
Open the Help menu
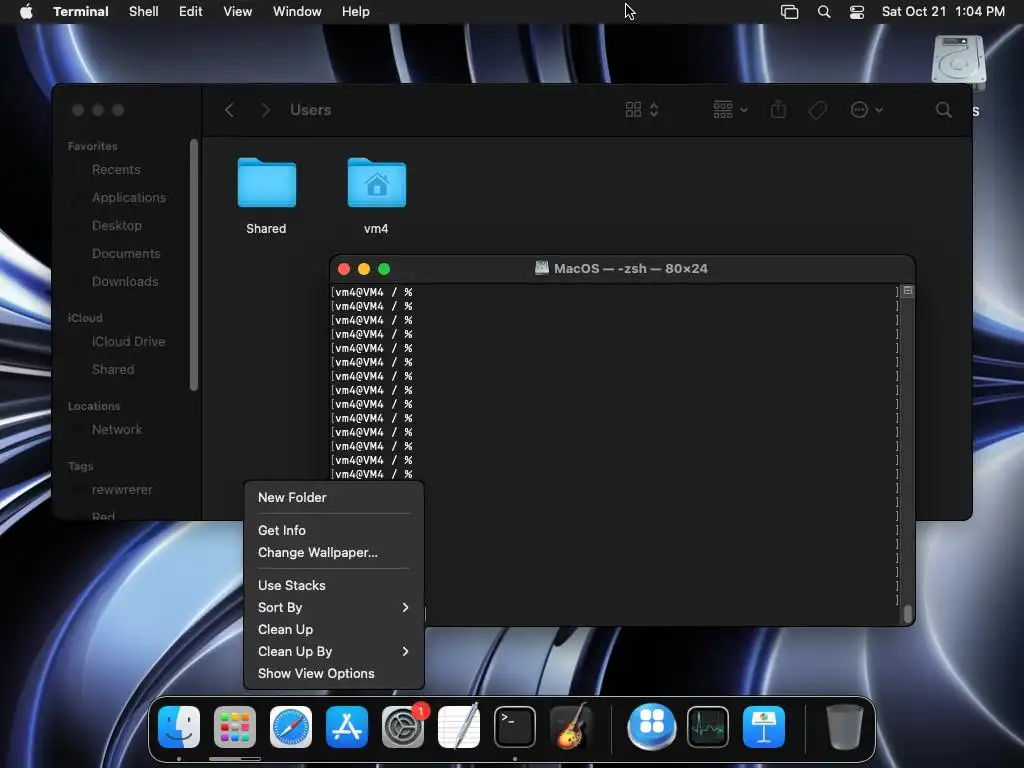click(x=356, y=12)
